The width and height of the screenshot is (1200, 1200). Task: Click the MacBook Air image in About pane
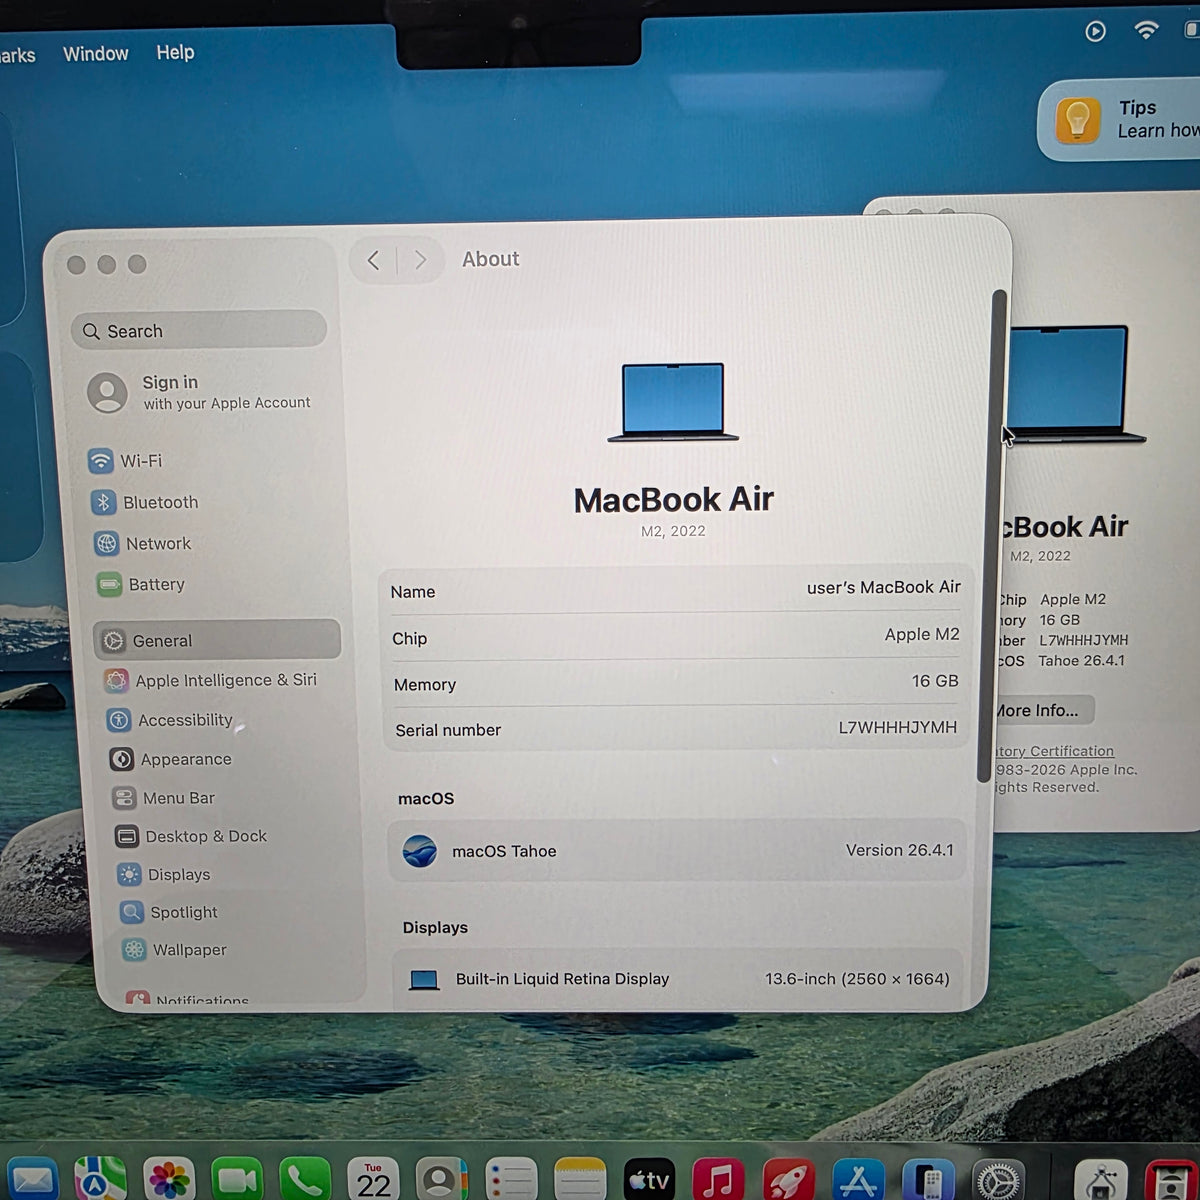tap(673, 402)
